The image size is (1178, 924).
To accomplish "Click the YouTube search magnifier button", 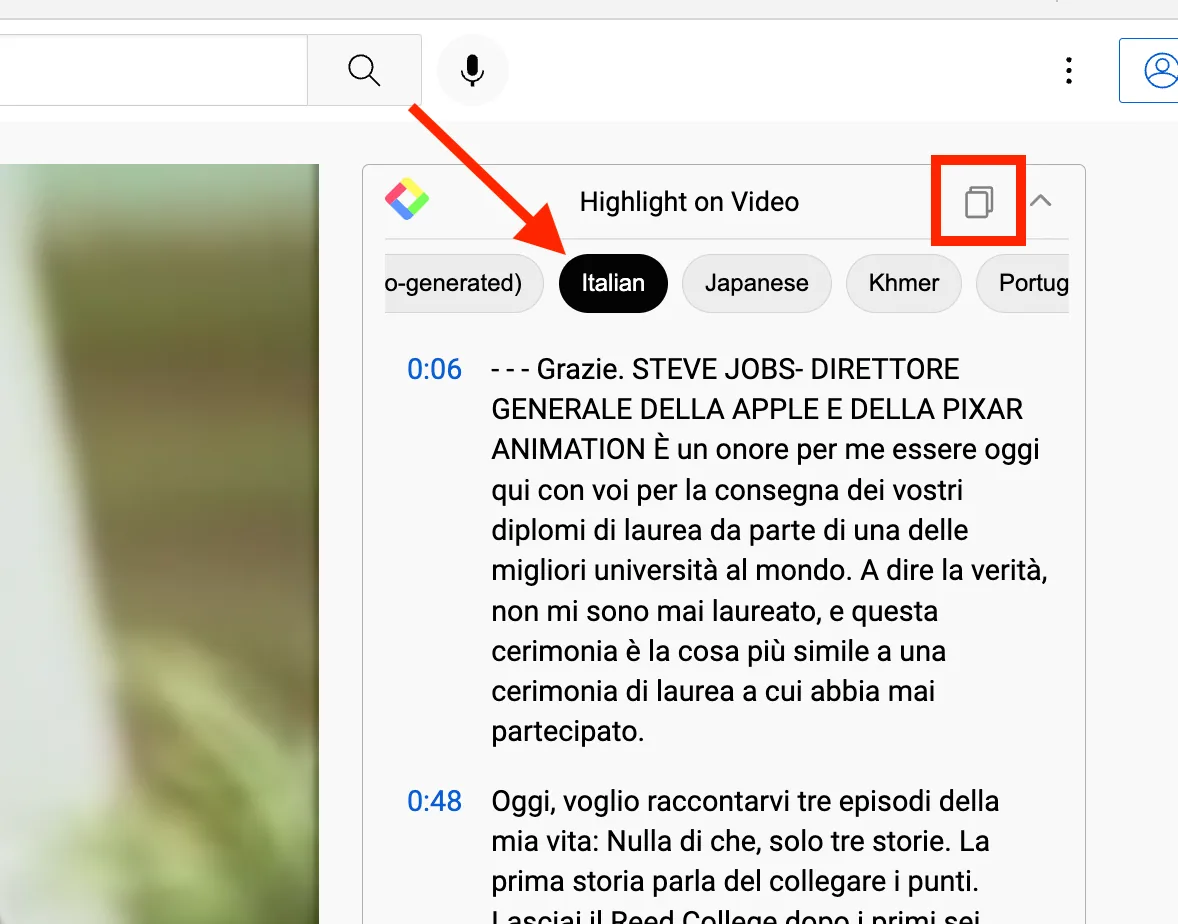I will (364, 71).
